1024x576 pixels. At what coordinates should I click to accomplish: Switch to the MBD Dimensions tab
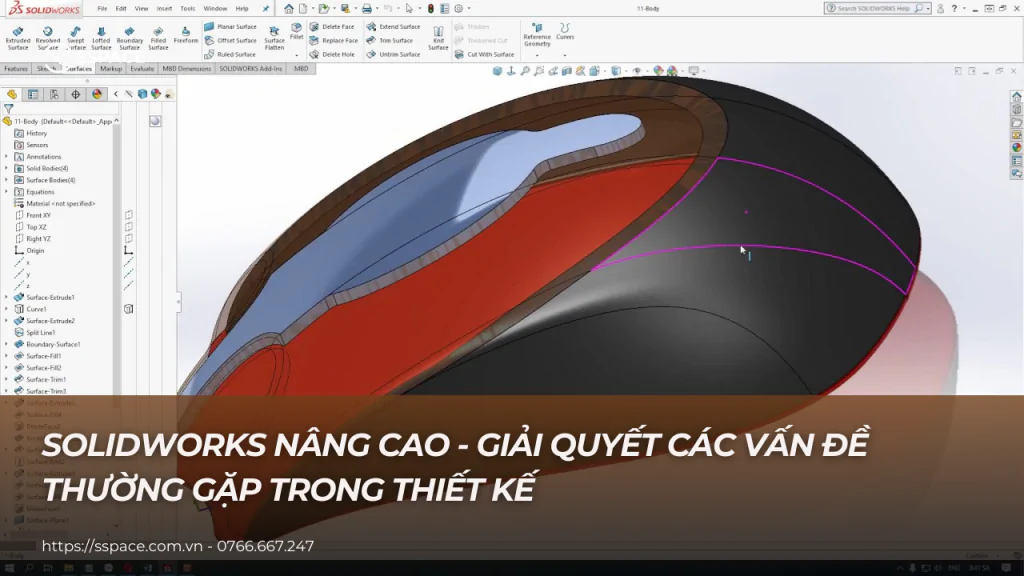tap(187, 69)
